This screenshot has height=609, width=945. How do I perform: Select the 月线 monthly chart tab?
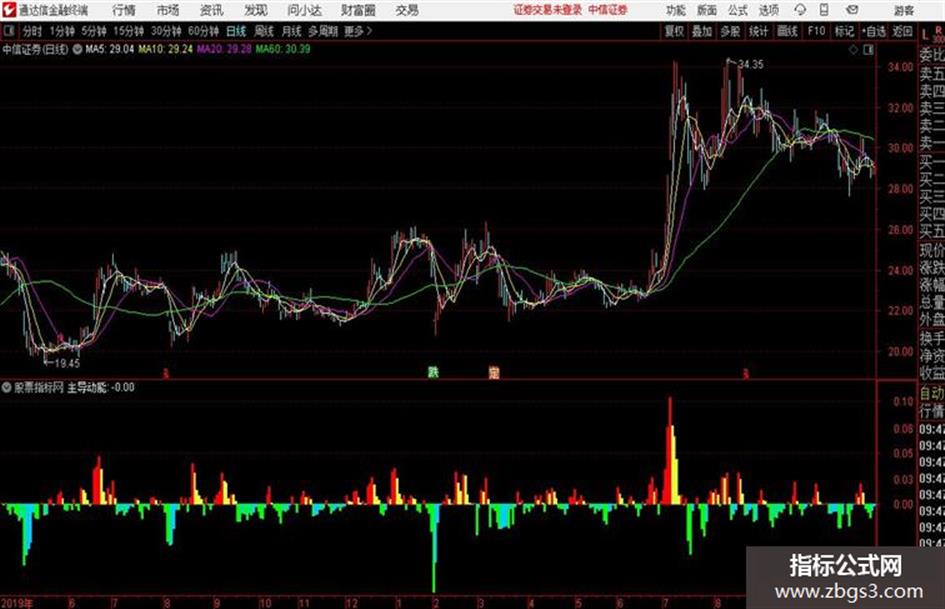pyautogui.click(x=292, y=31)
